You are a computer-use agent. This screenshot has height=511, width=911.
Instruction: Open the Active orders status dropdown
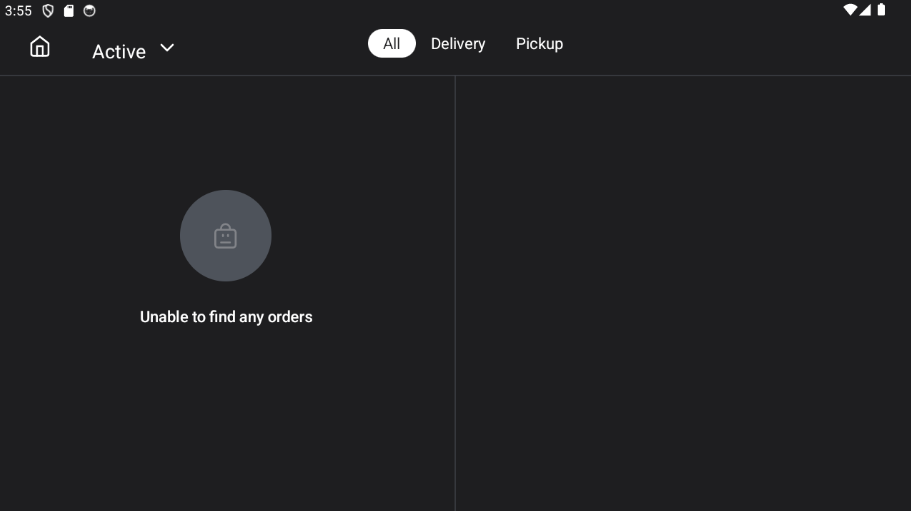coord(133,51)
